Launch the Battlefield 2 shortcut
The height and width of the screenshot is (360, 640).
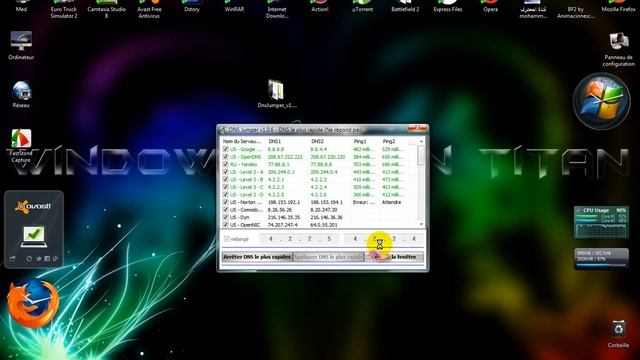405,6
